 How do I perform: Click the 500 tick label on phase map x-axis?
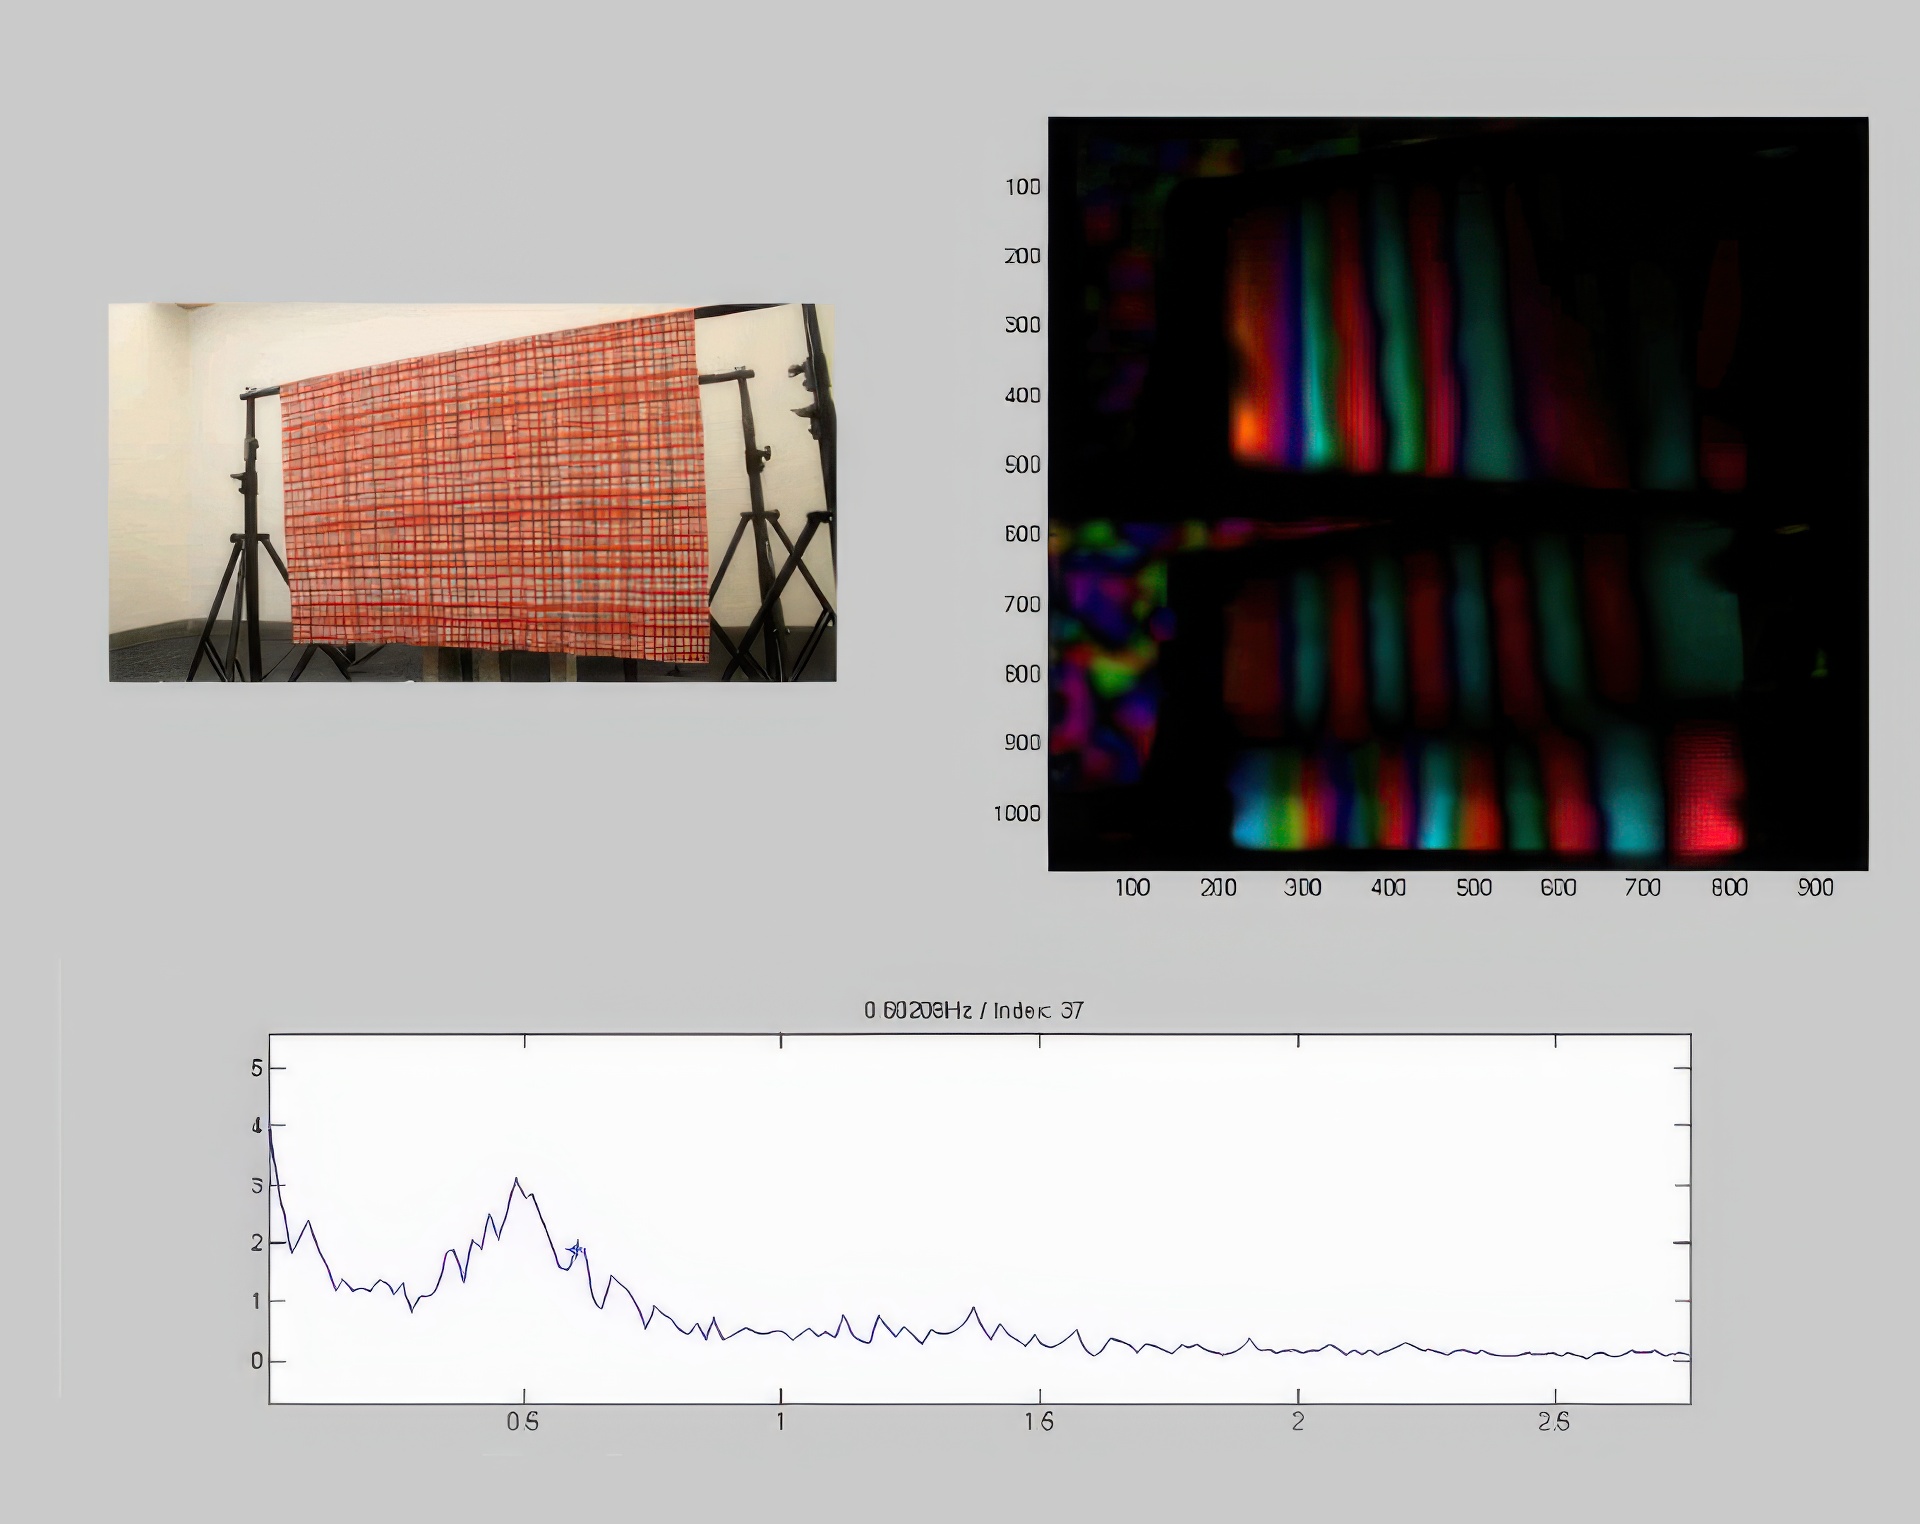(1473, 887)
